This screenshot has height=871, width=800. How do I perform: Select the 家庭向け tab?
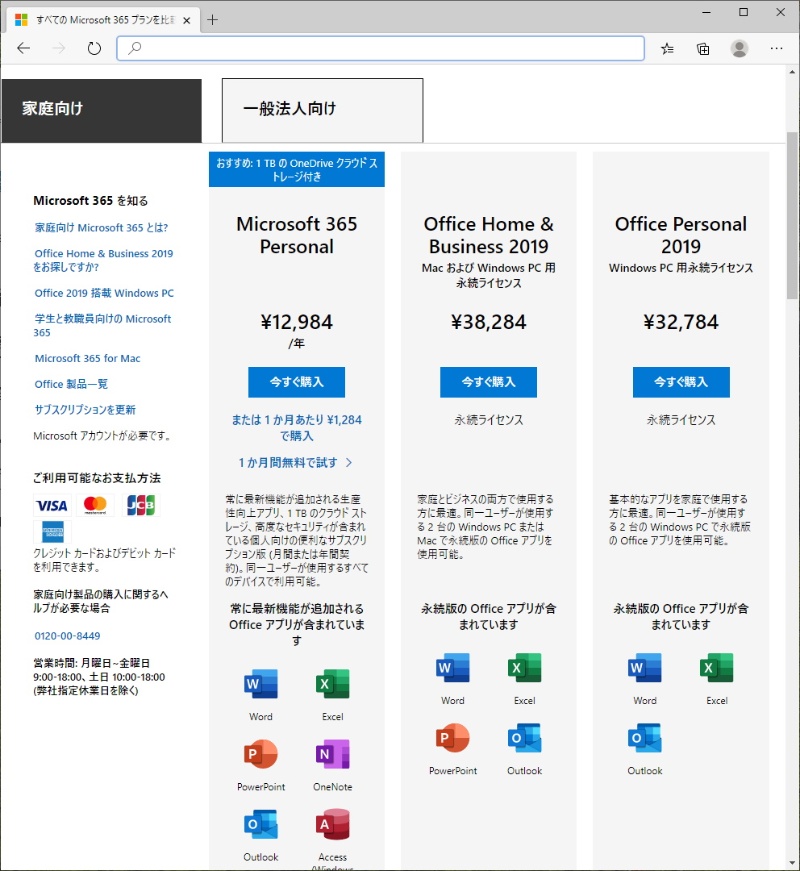tap(101, 109)
